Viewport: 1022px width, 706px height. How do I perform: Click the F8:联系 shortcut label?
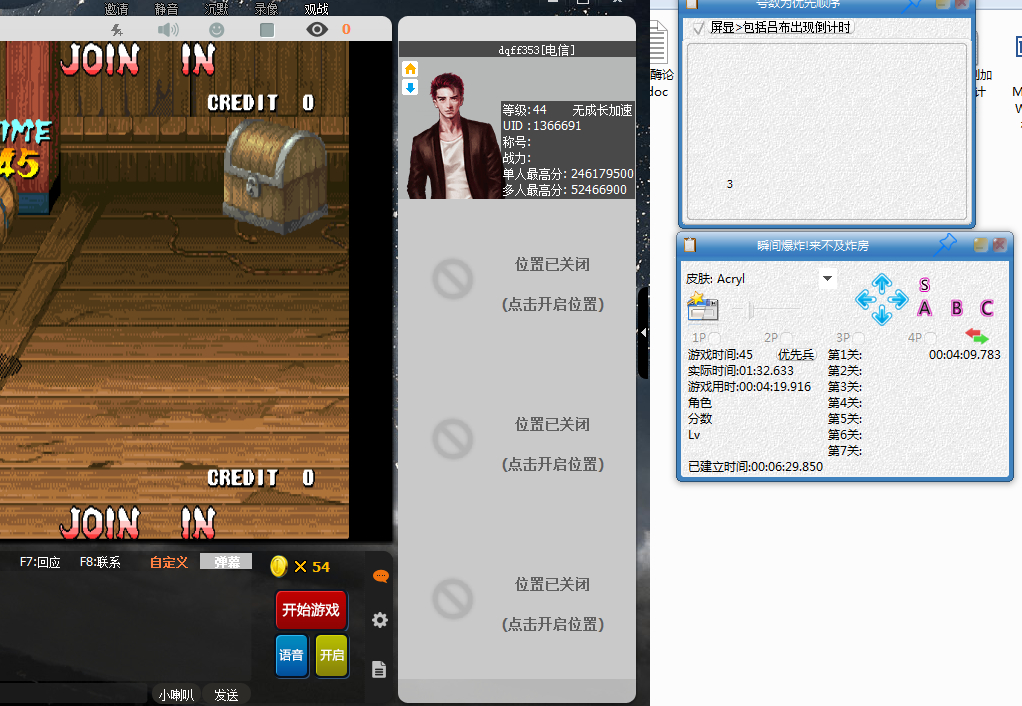[x=100, y=562]
